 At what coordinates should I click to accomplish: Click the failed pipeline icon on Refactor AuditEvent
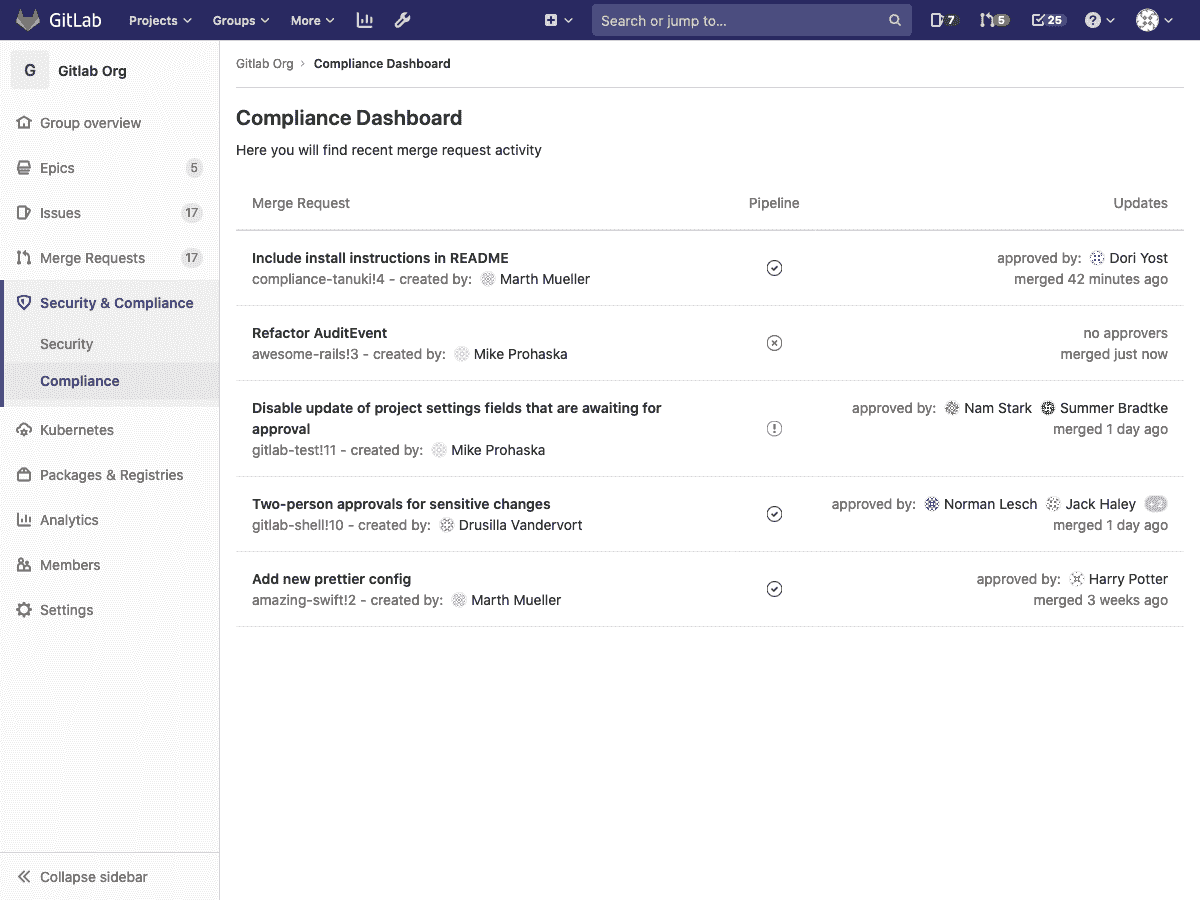[x=774, y=343]
